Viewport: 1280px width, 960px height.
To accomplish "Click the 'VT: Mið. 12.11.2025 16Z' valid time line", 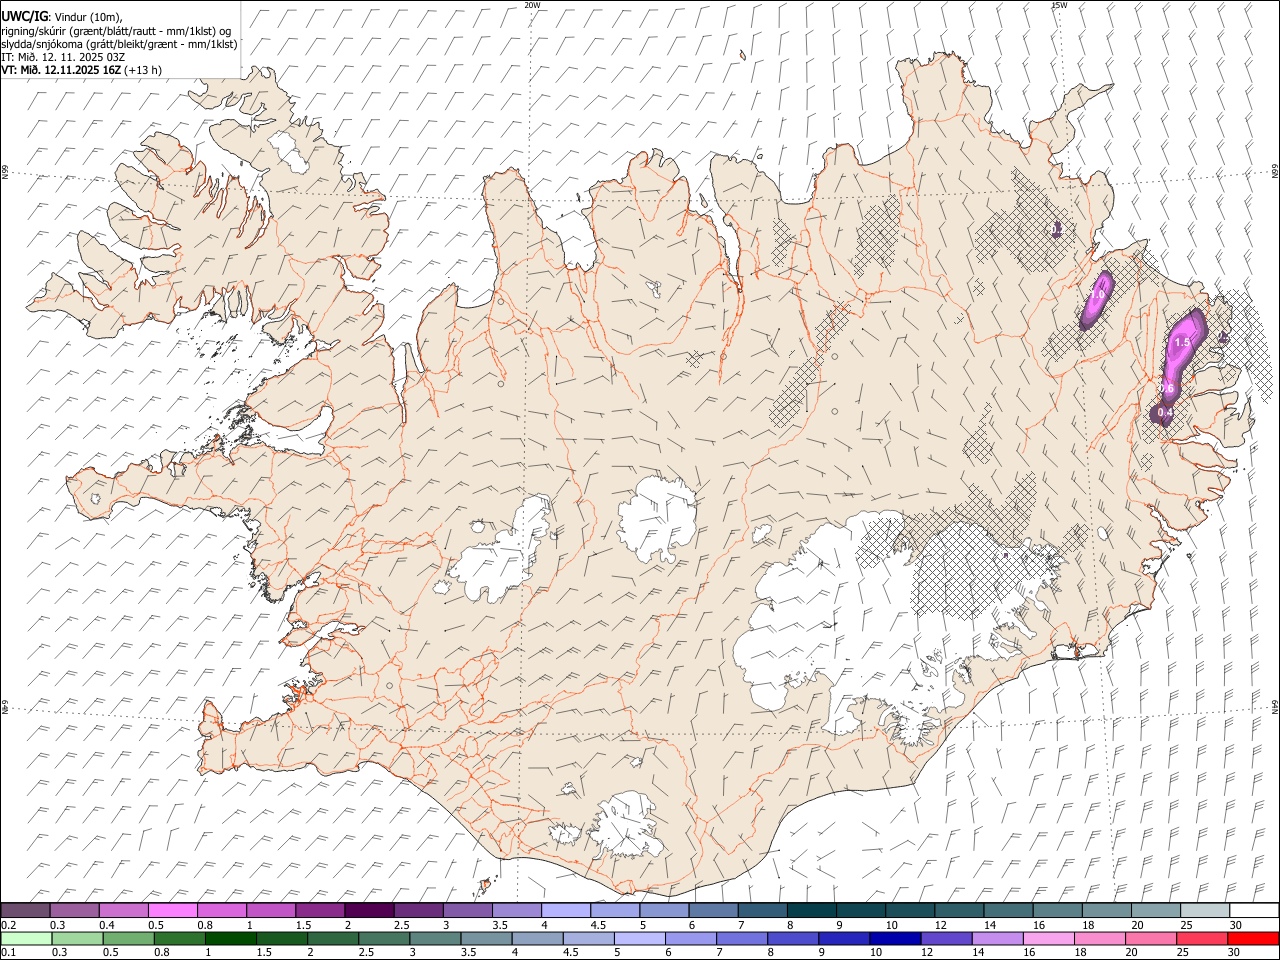I will point(81,70).
